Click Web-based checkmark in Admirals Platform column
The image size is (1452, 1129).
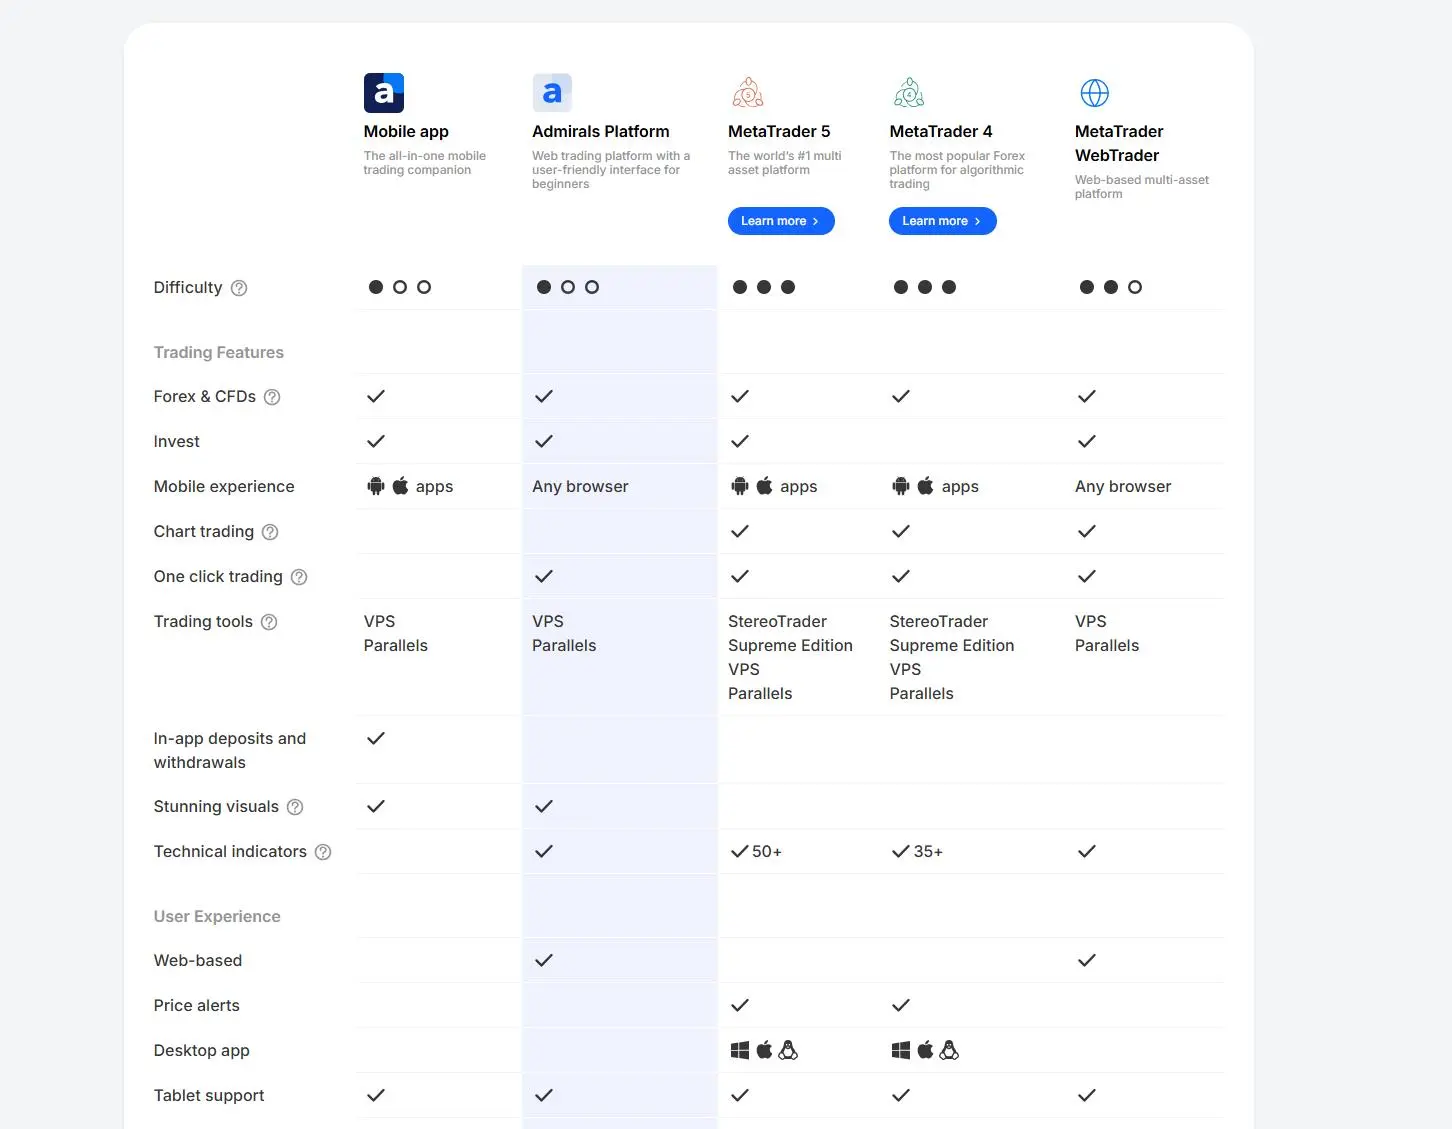[544, 960]
